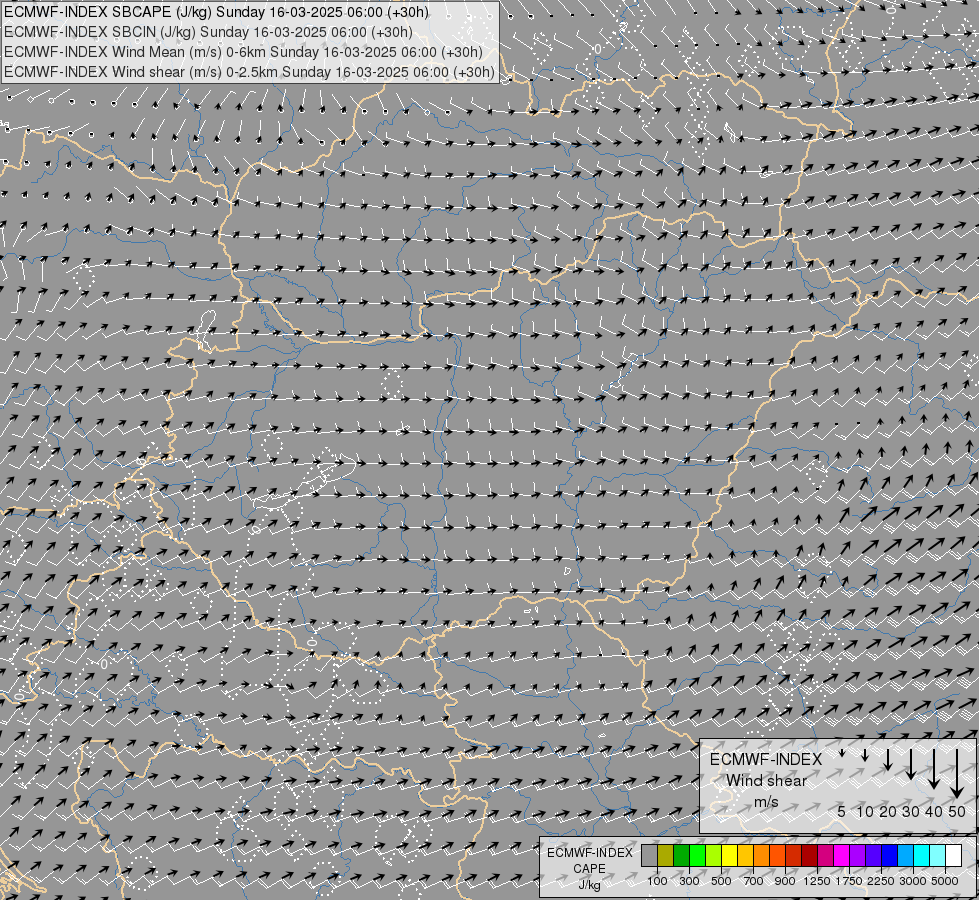This screenshot has width=979, height=900.
Task: Select the brick red CAPE swatch above 900
Action: coord(794,855)
